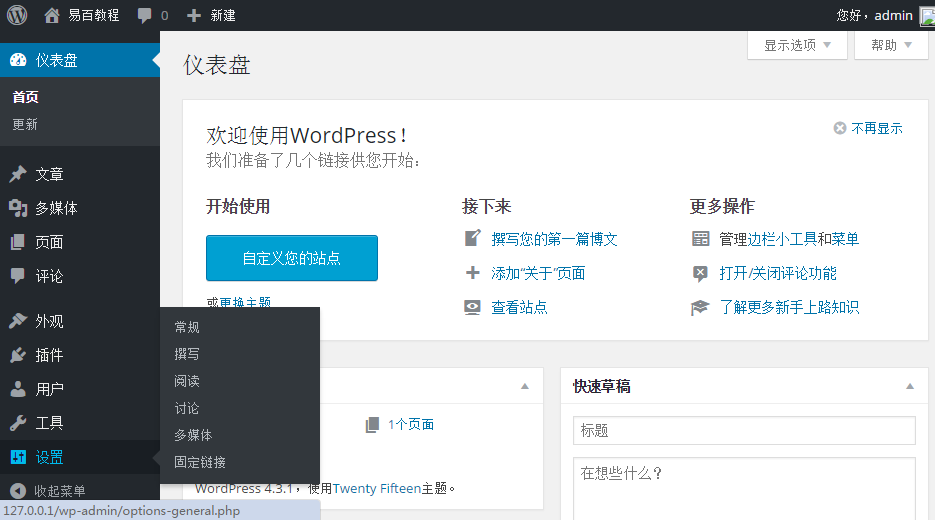
Task: Open the home icon for 易百教程 site
Action: (52, 15)
